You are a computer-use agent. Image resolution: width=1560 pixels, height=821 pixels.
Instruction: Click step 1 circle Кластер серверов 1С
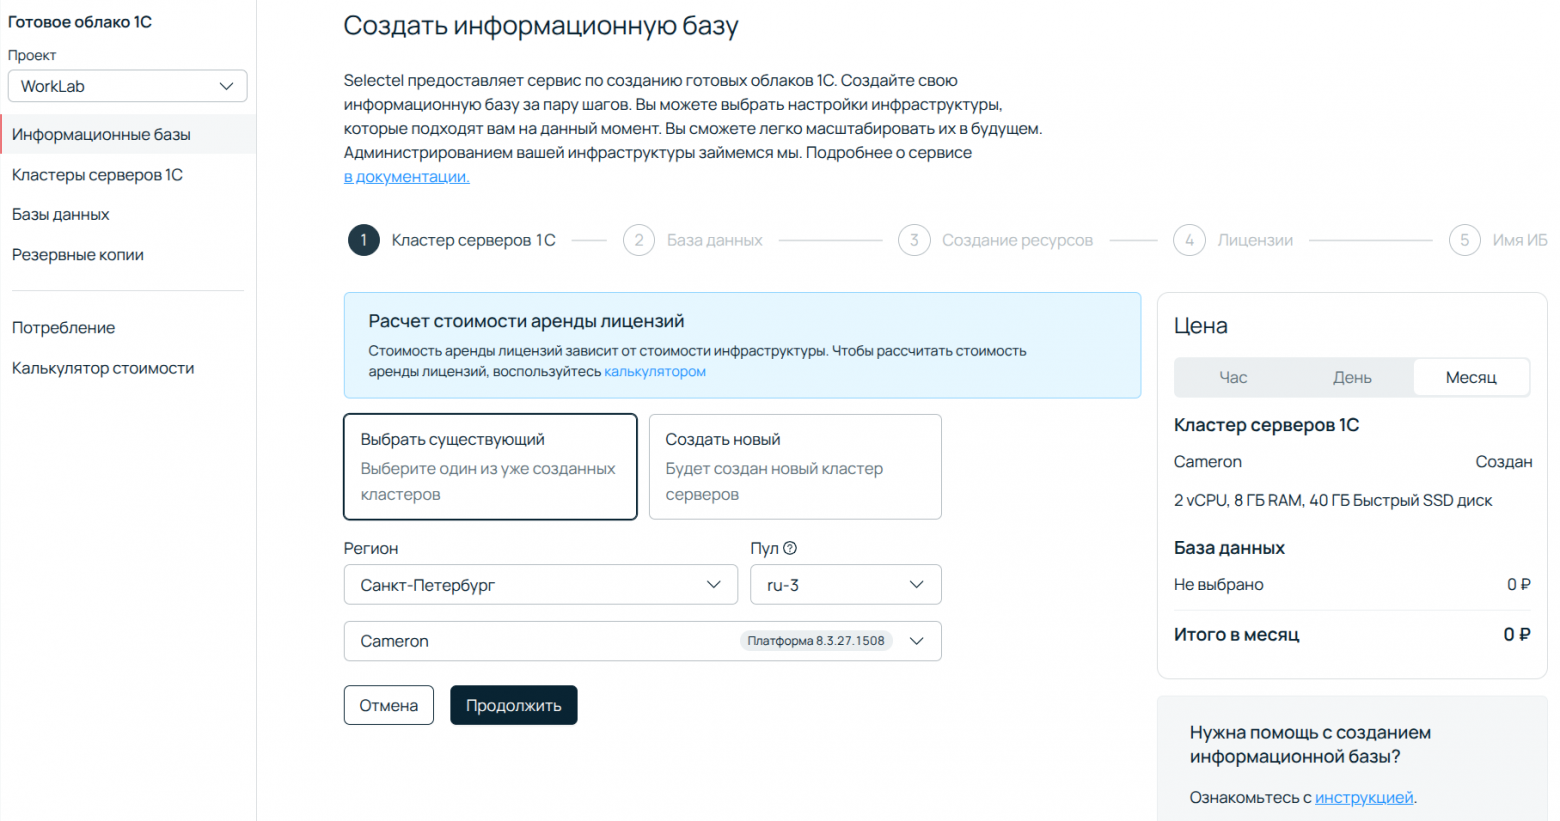[364, 240]
